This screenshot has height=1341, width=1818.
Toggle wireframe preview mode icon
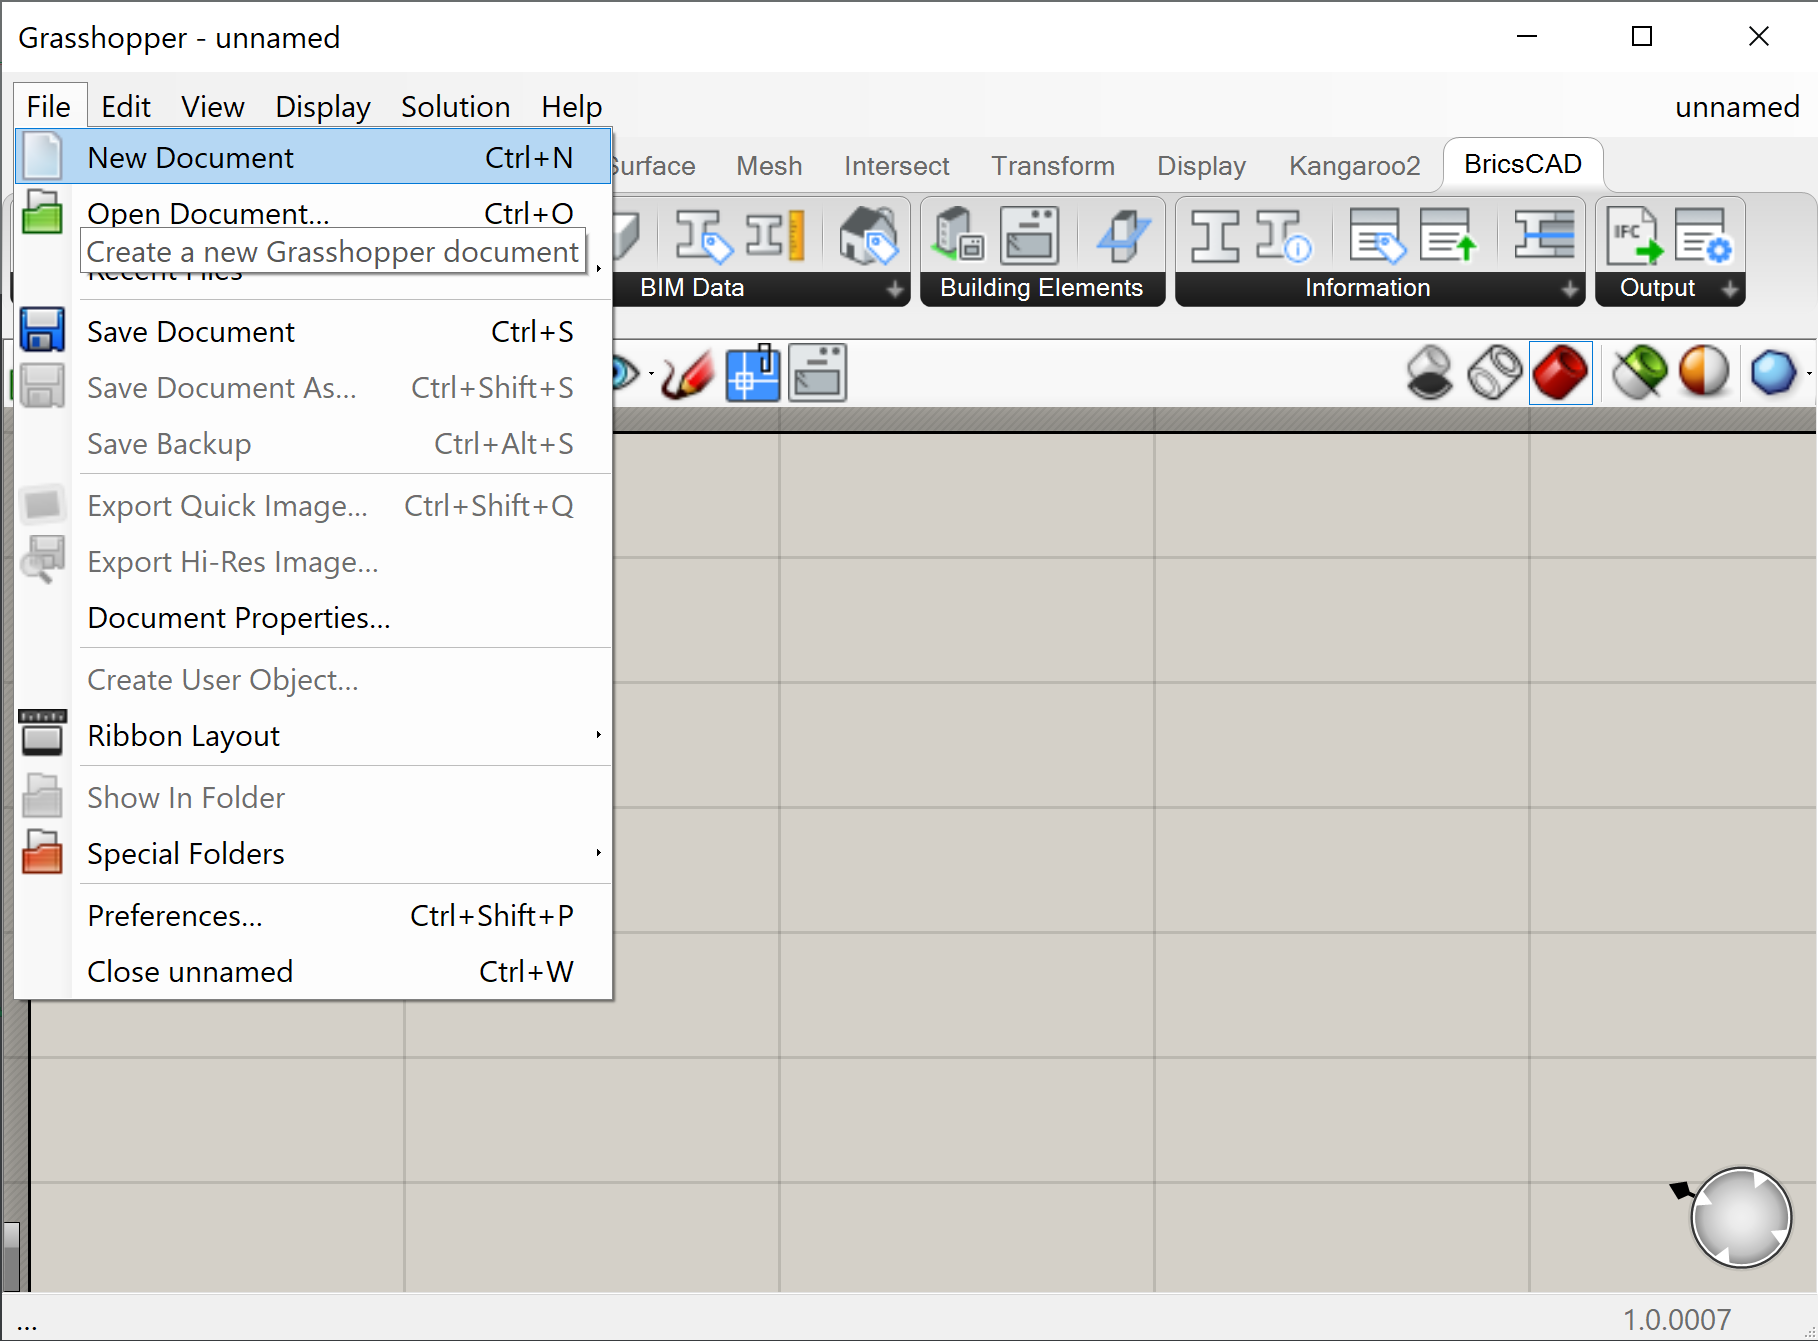click(1494, 373)
